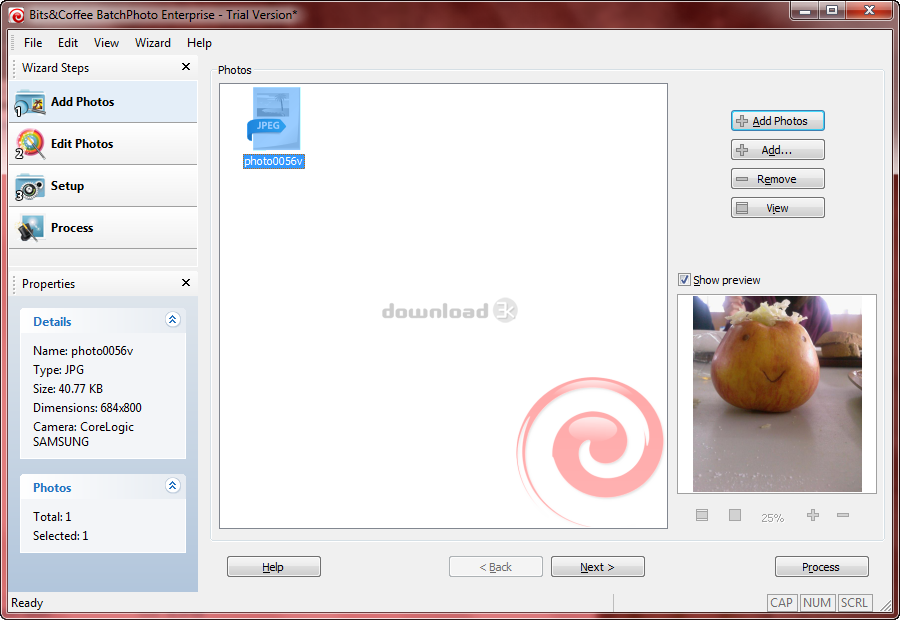Click the Details section header

[x=103, y=321]
